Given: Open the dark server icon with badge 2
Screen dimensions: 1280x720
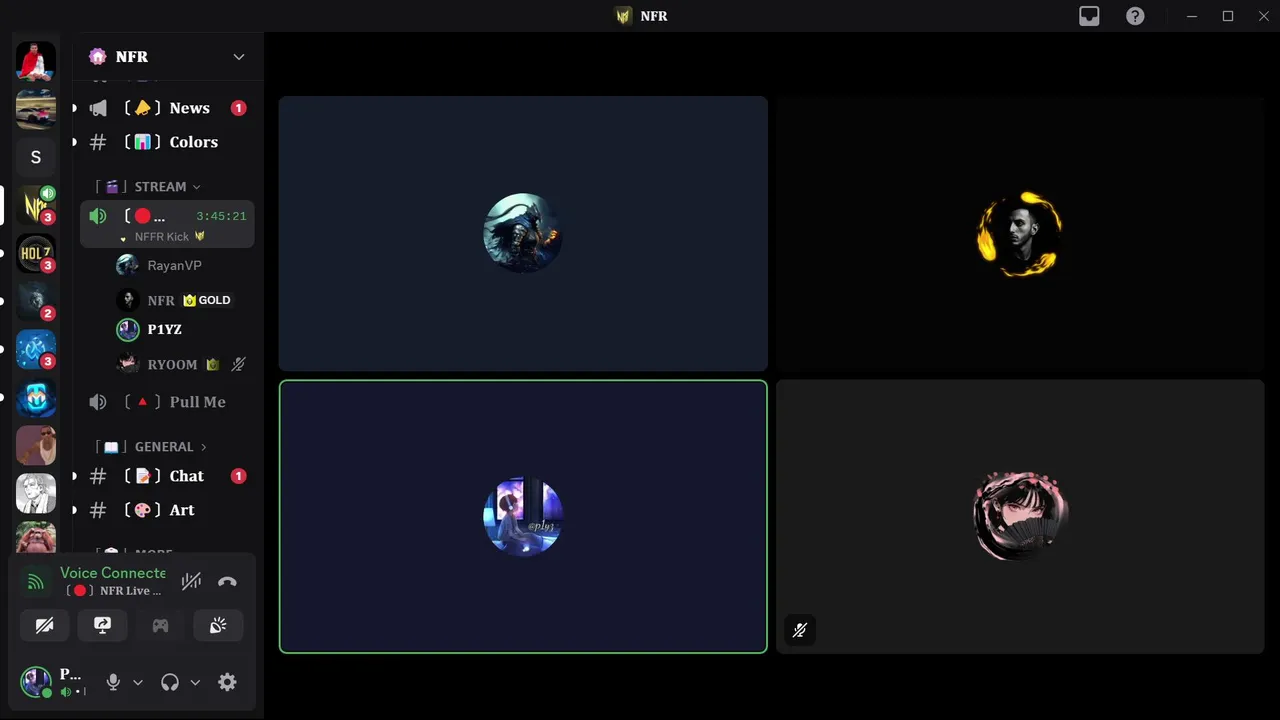Looking at the screenshot, I should coord(36,301).
